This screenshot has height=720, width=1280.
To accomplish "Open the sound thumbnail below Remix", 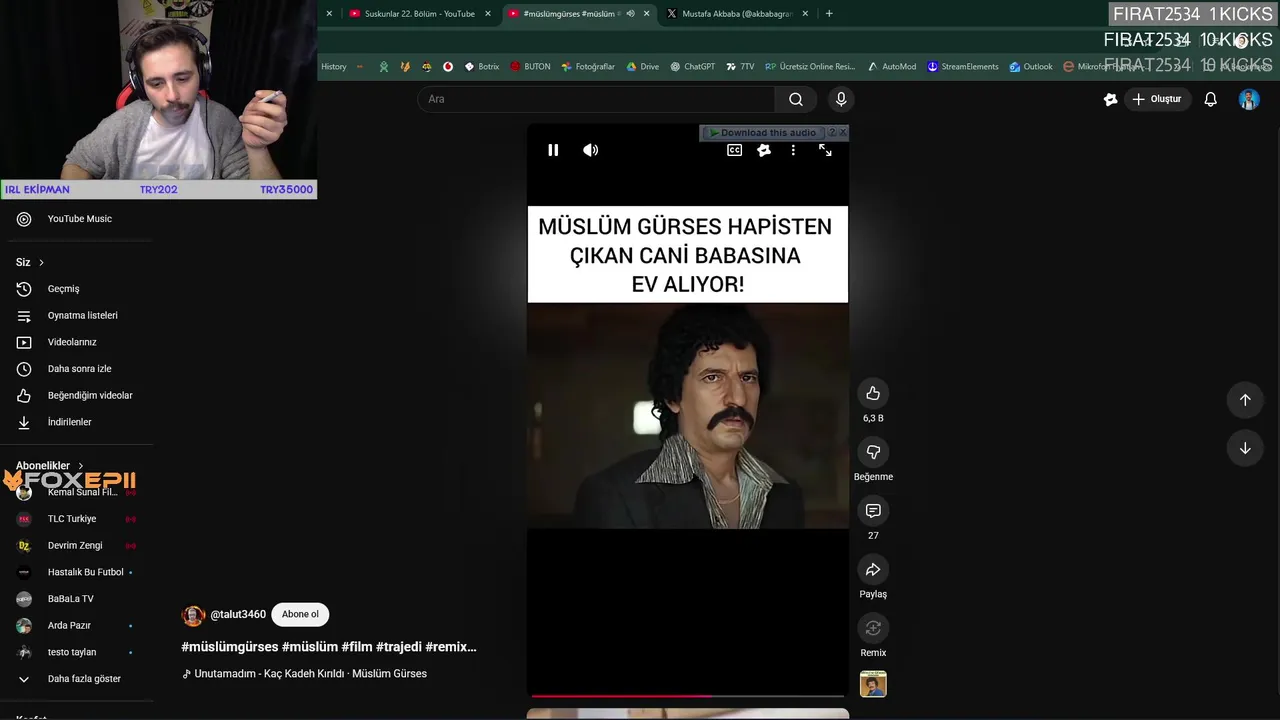I will (x=873, y=684).
